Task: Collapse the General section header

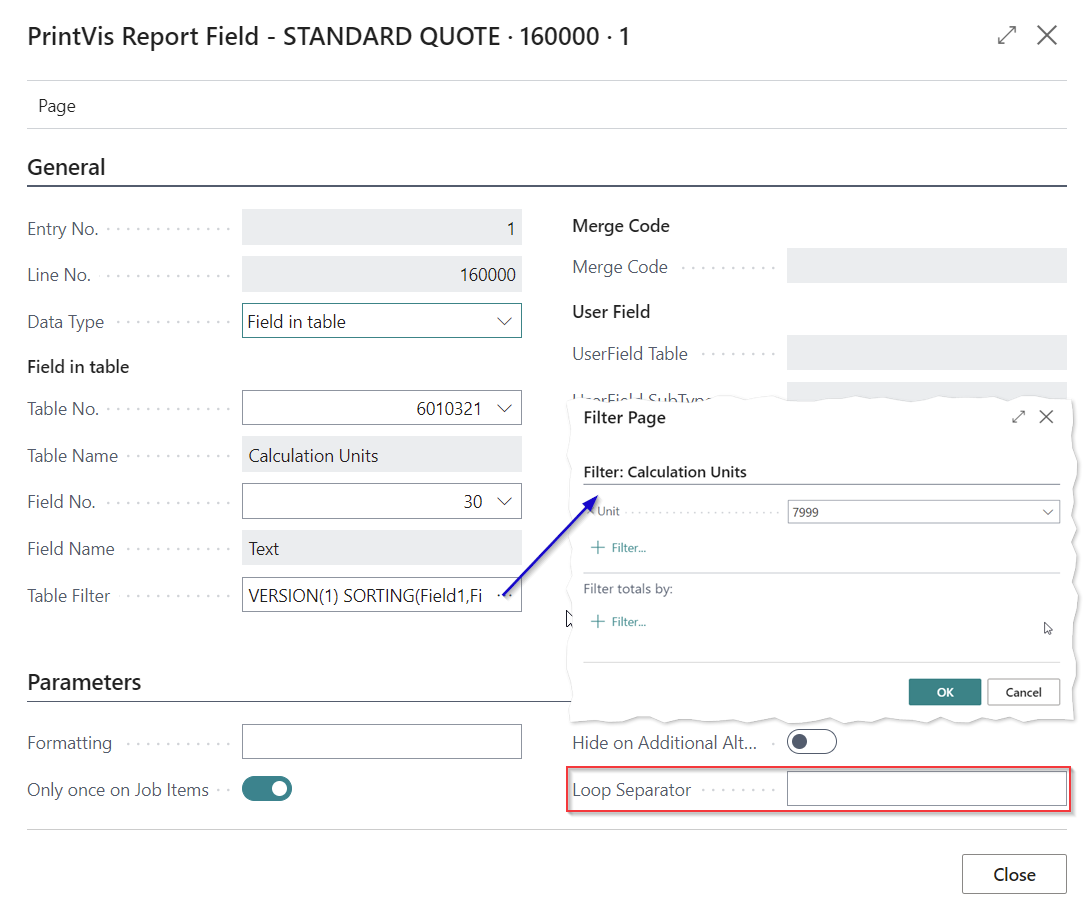Action: click(66, 167)
